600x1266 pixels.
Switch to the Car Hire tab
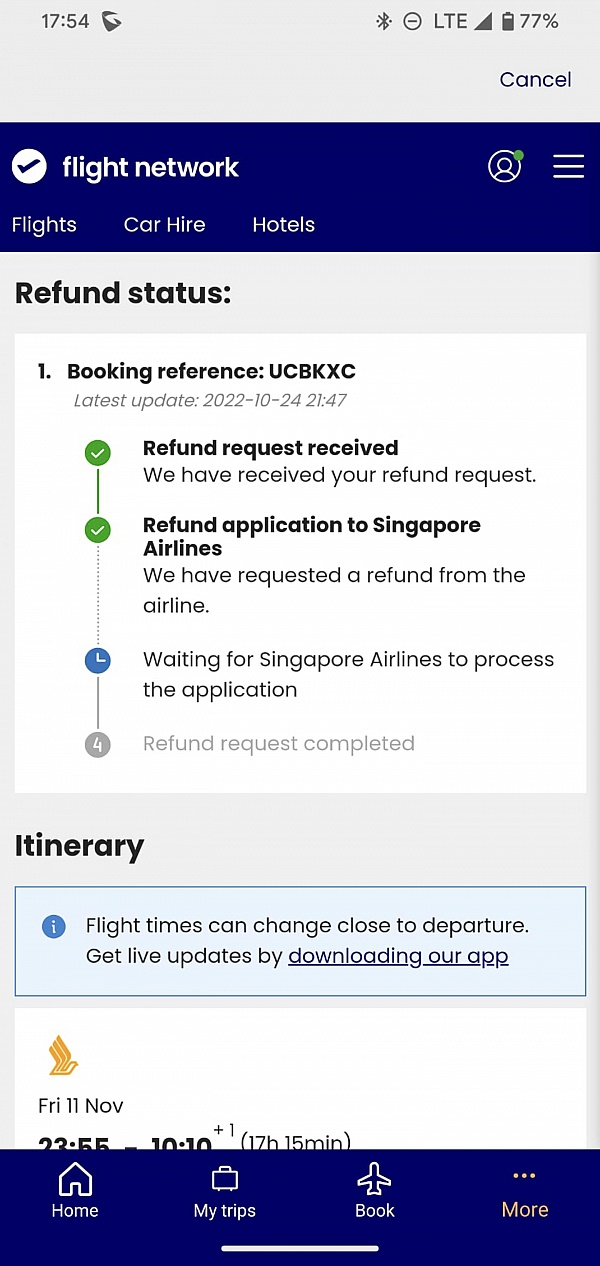pos(164,225)
